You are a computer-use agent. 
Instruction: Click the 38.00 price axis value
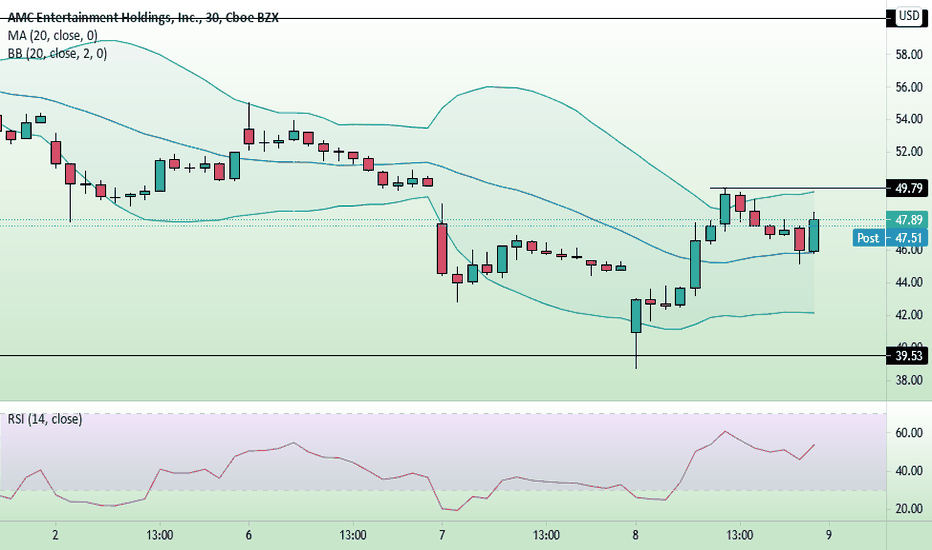click(909, 380)
